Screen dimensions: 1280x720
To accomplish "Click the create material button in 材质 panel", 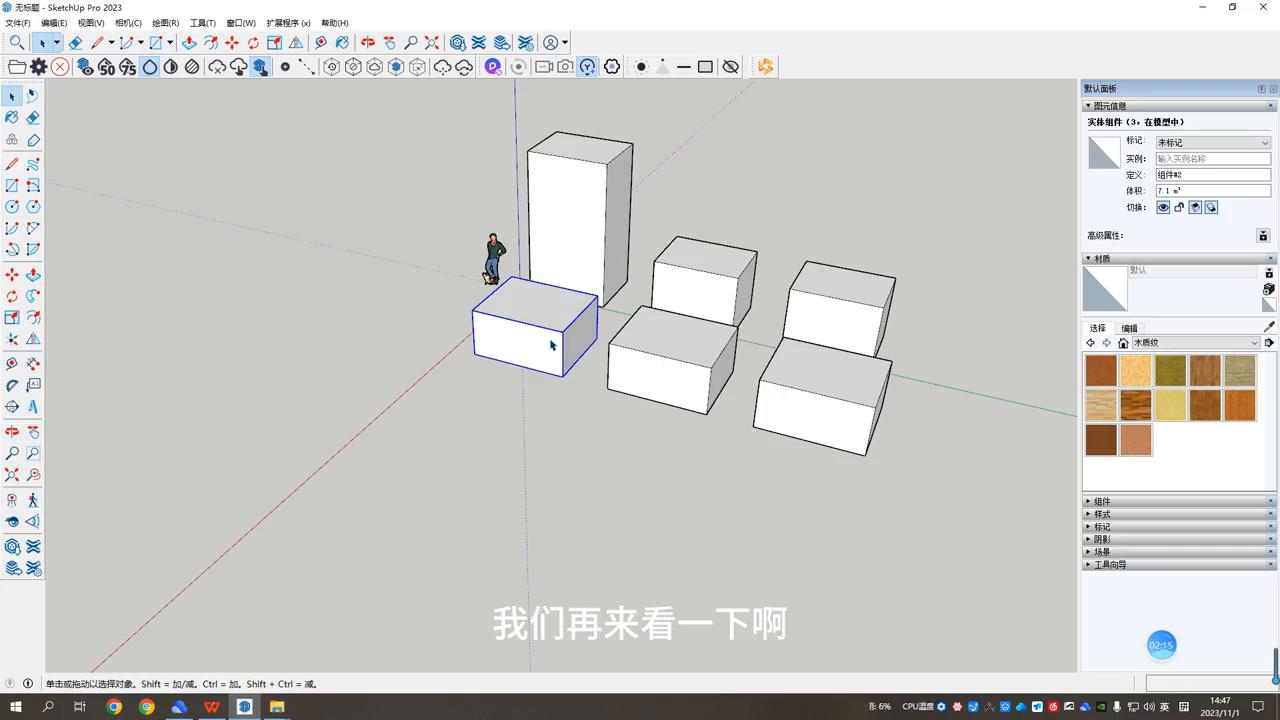I will [1268, 288].
